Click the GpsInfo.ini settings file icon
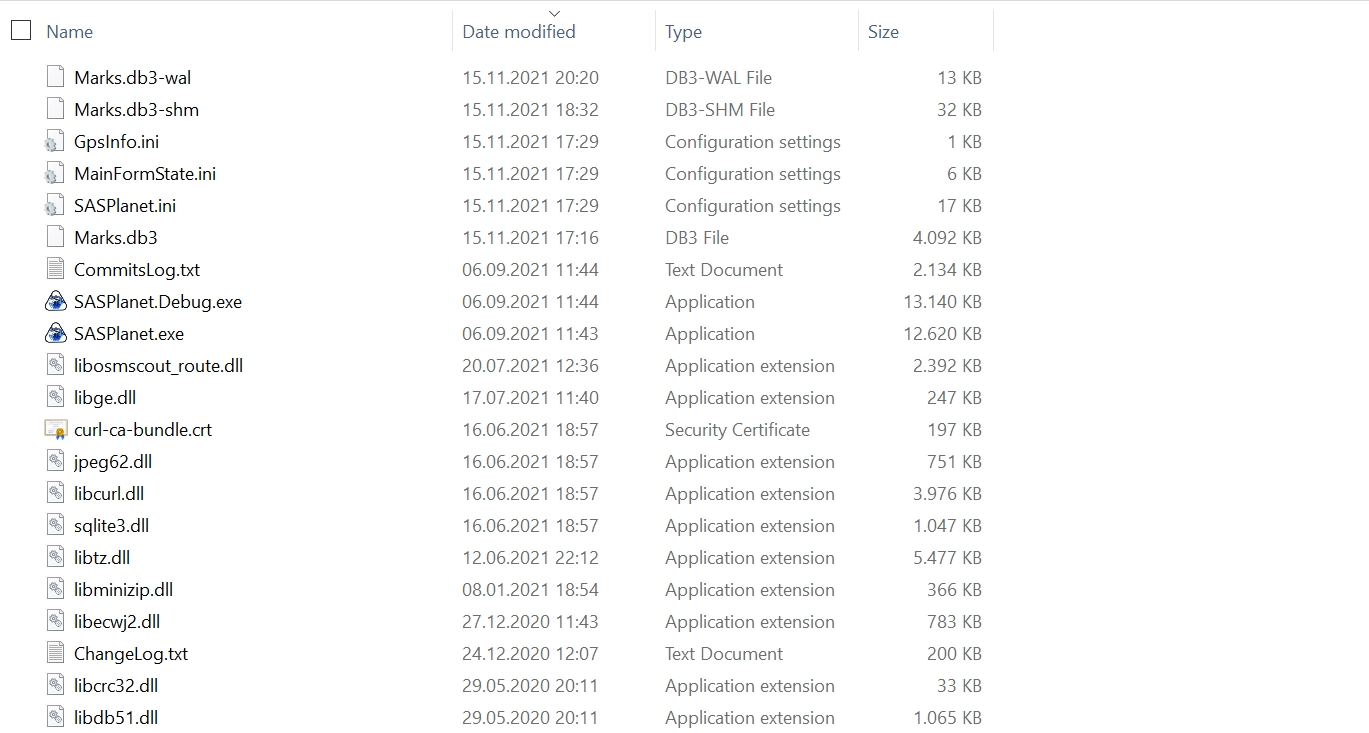Image resolution: width=1369 pixels, height=733 pixels. [x=56, y=142]
